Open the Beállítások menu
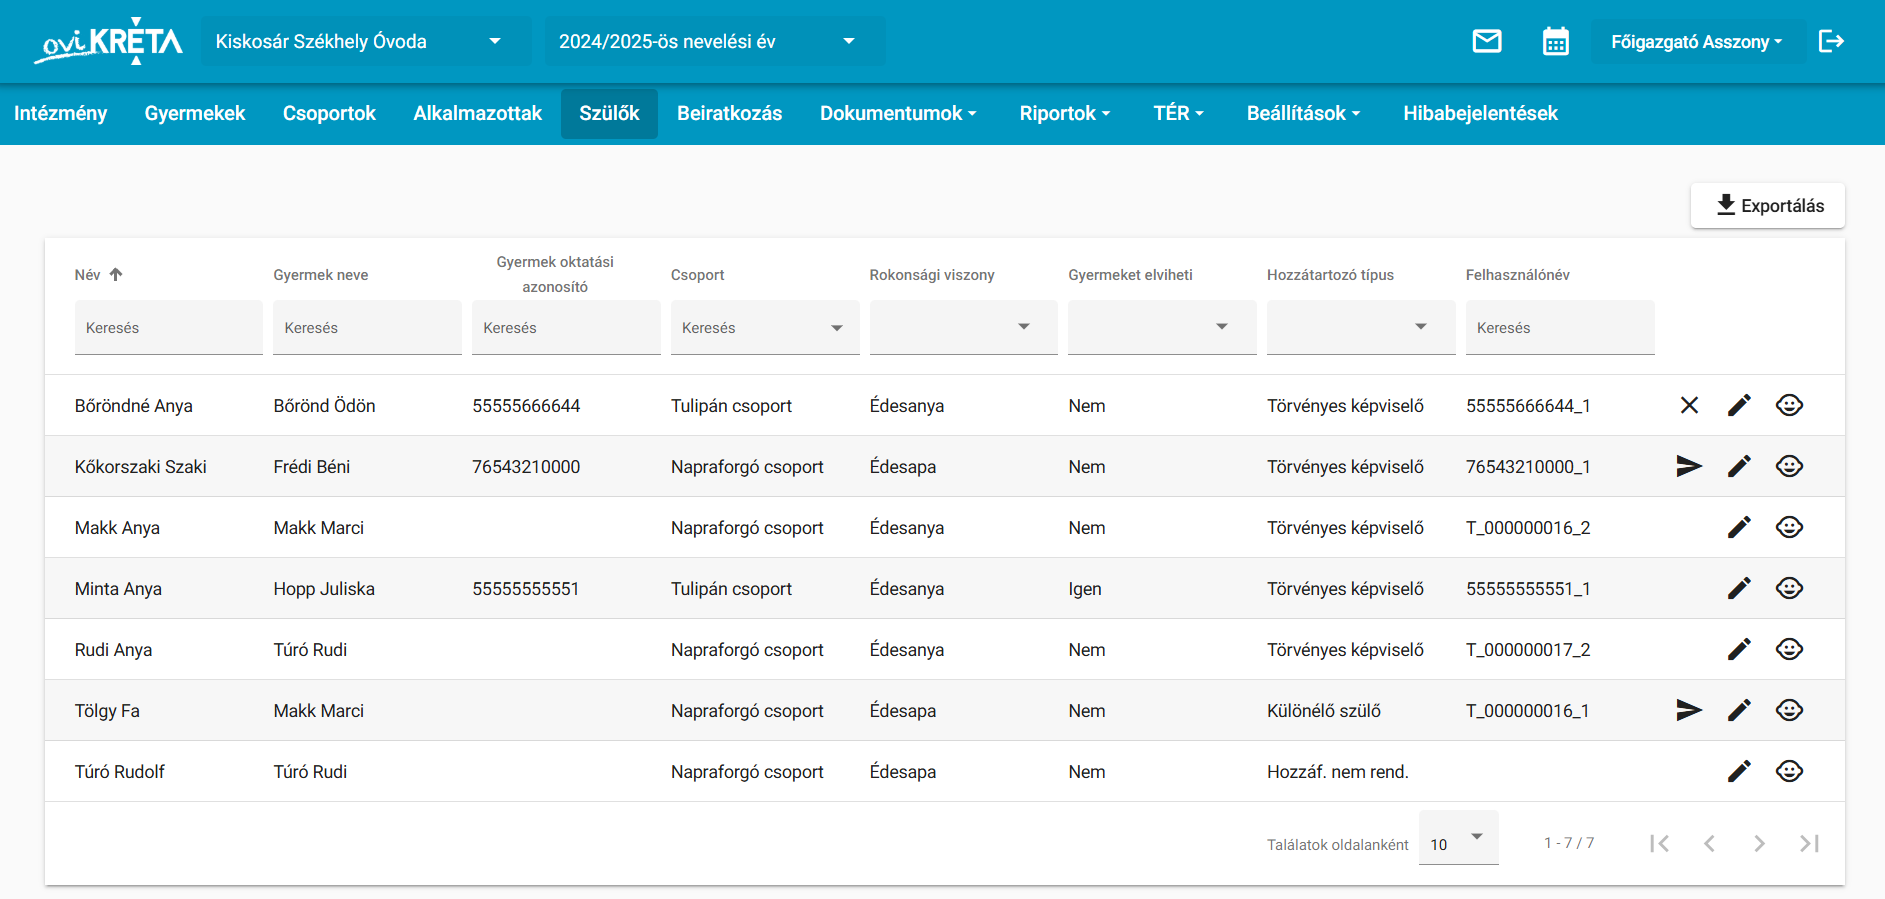Screen dimensions: 1885x899 pos(1303,113)
